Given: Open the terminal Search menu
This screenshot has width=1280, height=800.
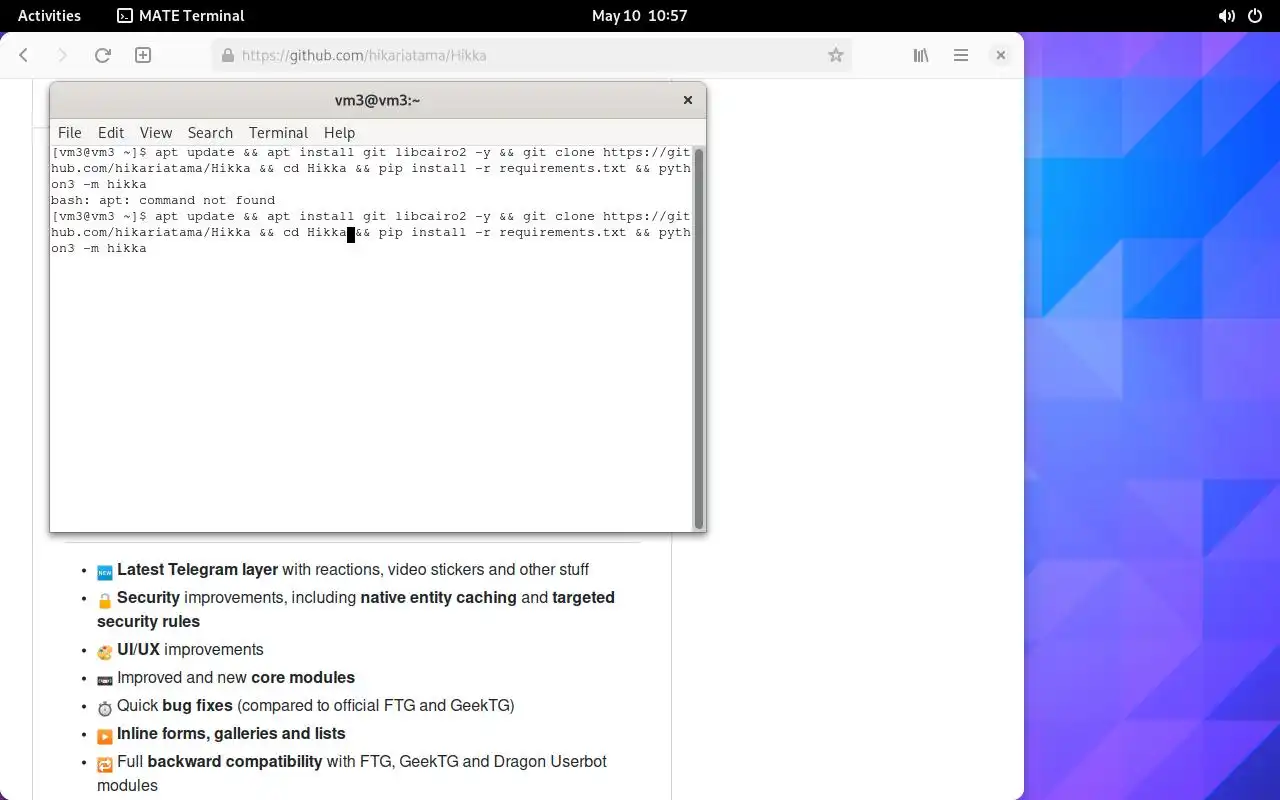Looking at the screenshot, I should (x=210, y=133).
